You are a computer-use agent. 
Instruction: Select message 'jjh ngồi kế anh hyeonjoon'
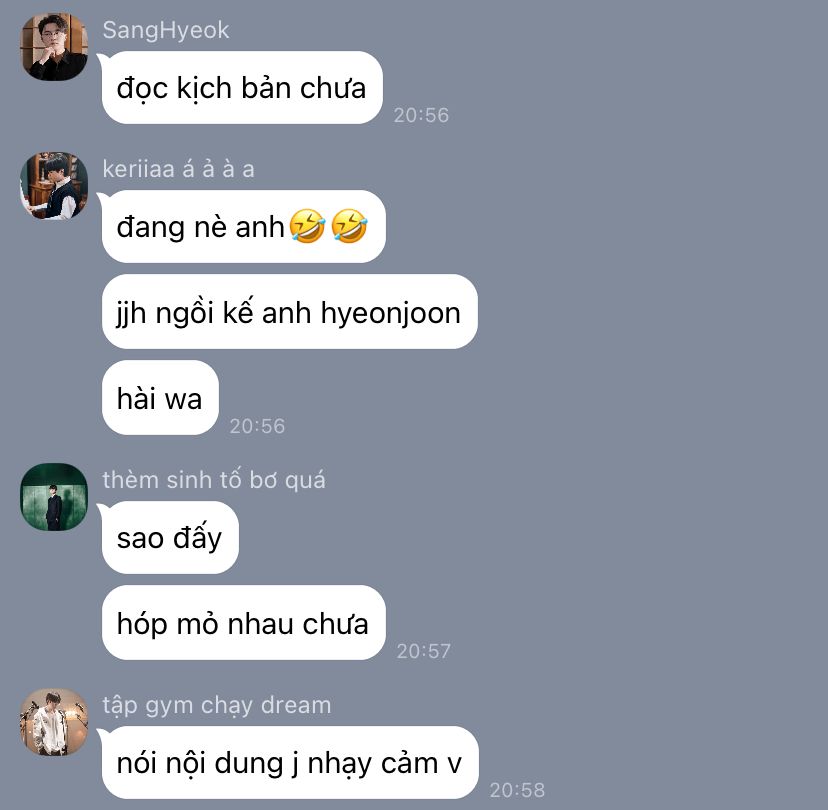click(x=289, y=312)
